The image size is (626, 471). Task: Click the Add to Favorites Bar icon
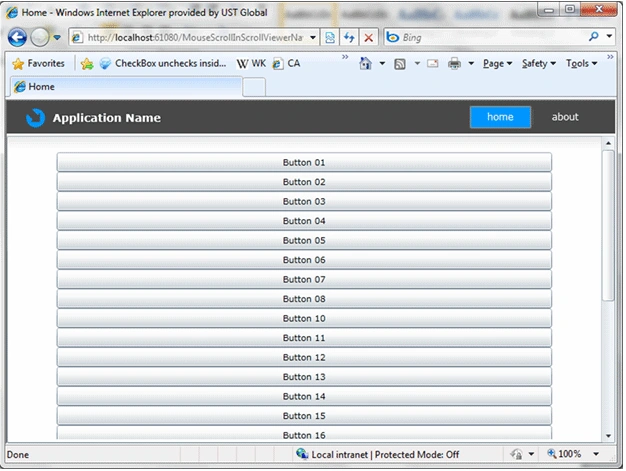(x=87, y=63)
